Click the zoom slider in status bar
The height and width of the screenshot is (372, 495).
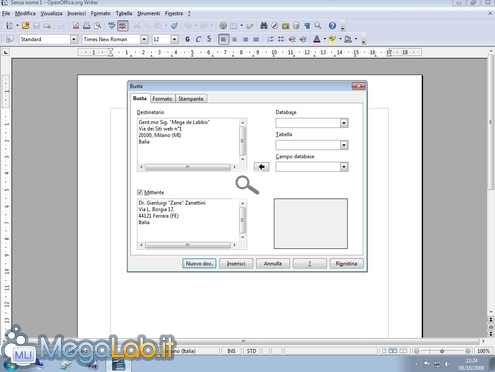point(442,351)
